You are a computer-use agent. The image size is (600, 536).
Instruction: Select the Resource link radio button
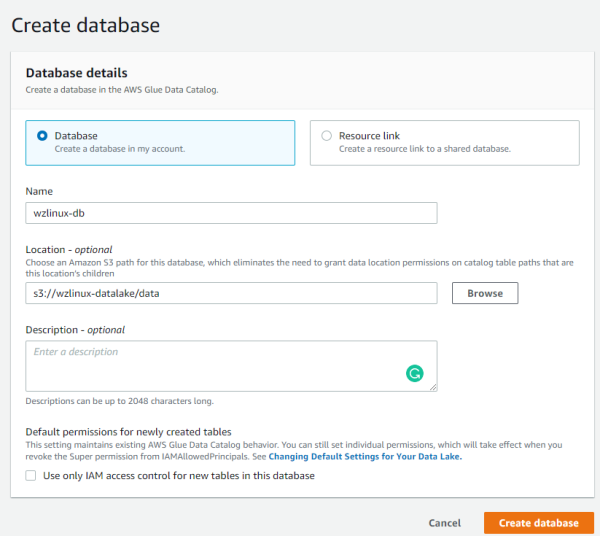(x=326, y=136)
